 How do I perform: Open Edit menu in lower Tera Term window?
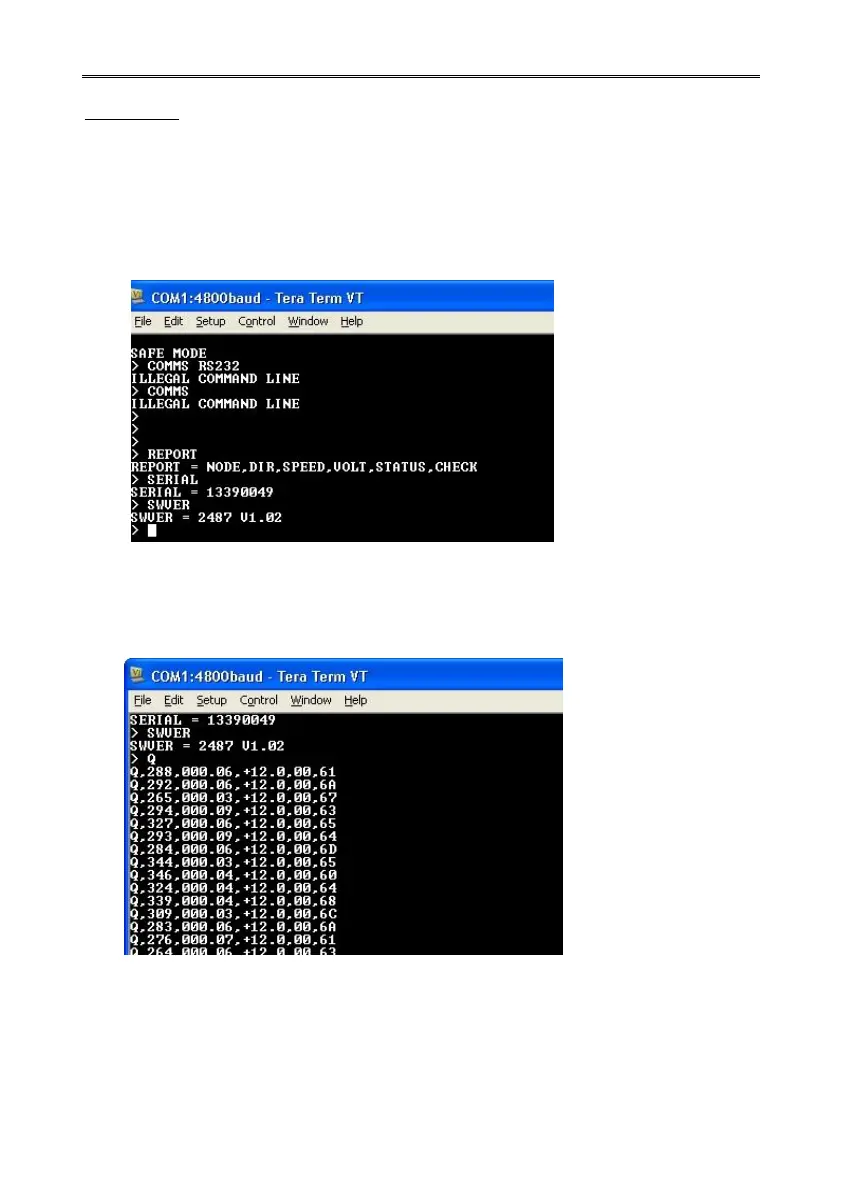tap(174, 700)
